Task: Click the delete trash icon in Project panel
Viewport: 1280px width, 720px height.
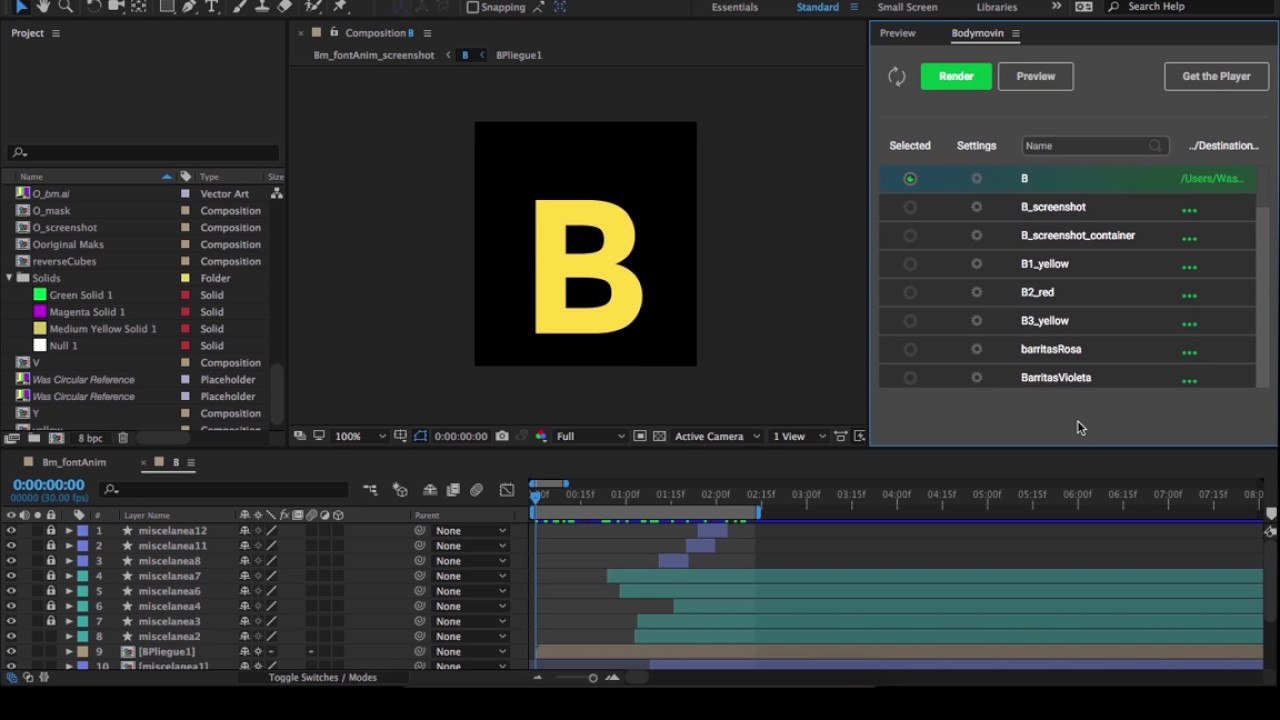Action: pos(123,438)
